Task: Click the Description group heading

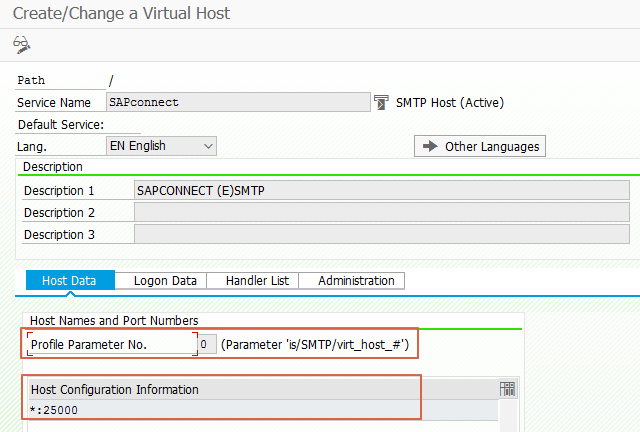Action: tap(53, 167)
